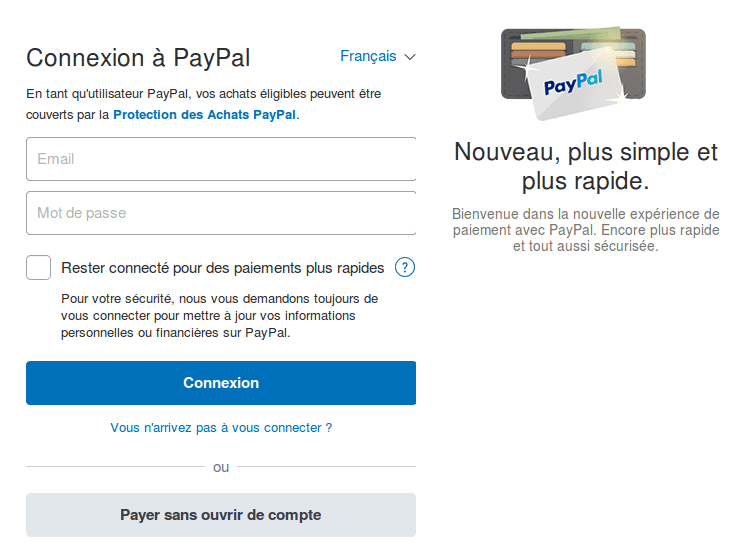
Task: Click the 'ou' divider label
Action: tap(221, 467)
